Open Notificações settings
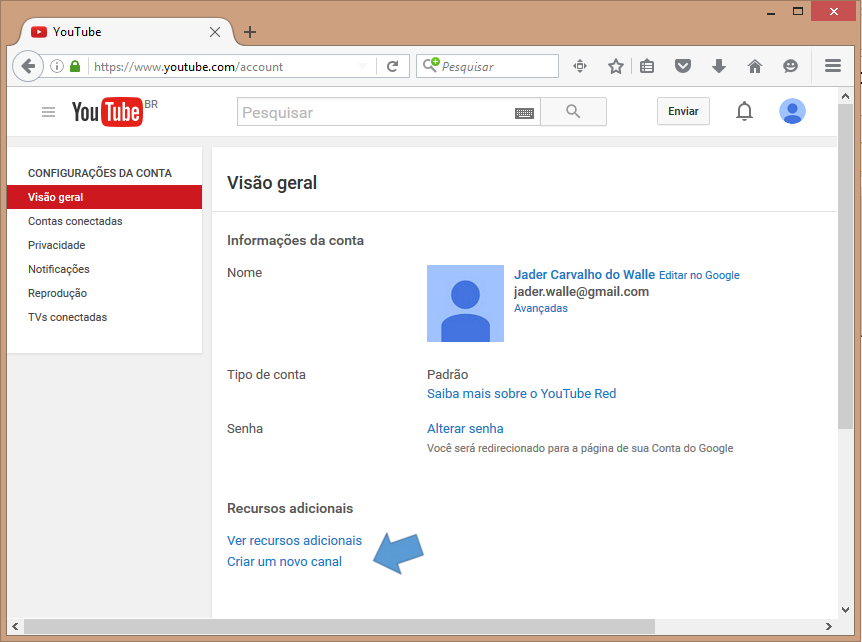The width and height of the screenshot is (862, 642). click(x=59, y=269)
